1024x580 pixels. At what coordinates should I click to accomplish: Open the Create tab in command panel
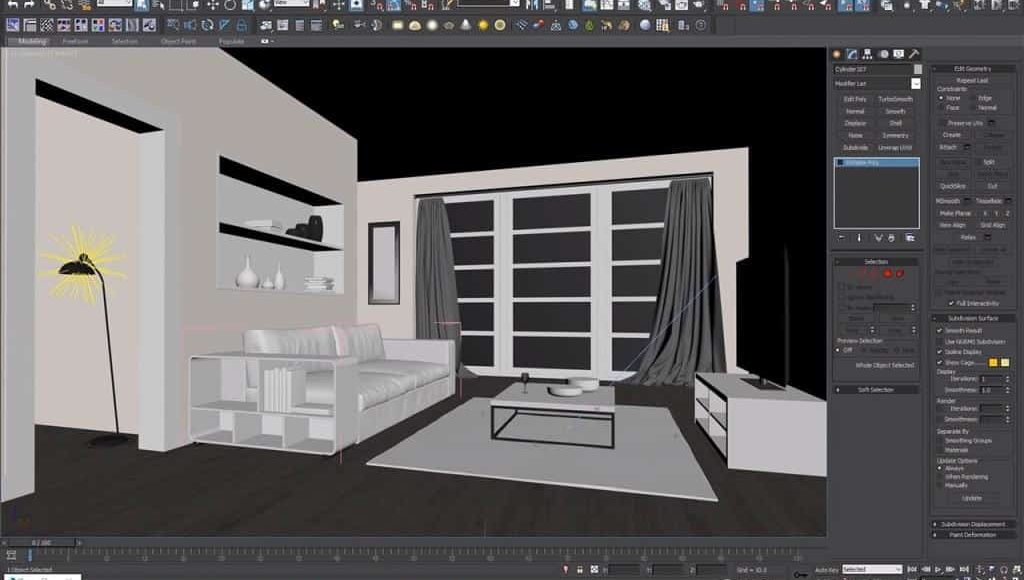coord(837,54)
